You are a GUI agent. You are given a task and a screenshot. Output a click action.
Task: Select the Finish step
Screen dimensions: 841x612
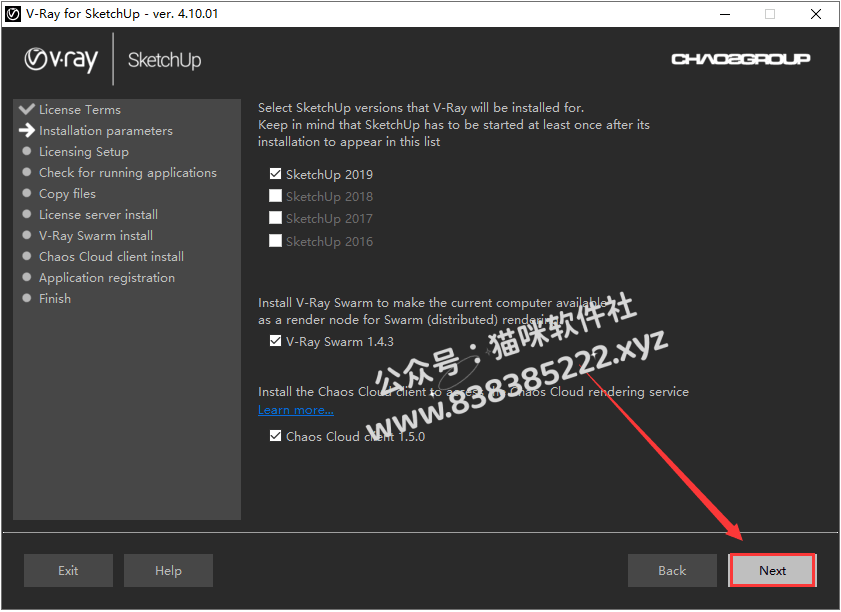pyautogui.click(x=55, y=299)
